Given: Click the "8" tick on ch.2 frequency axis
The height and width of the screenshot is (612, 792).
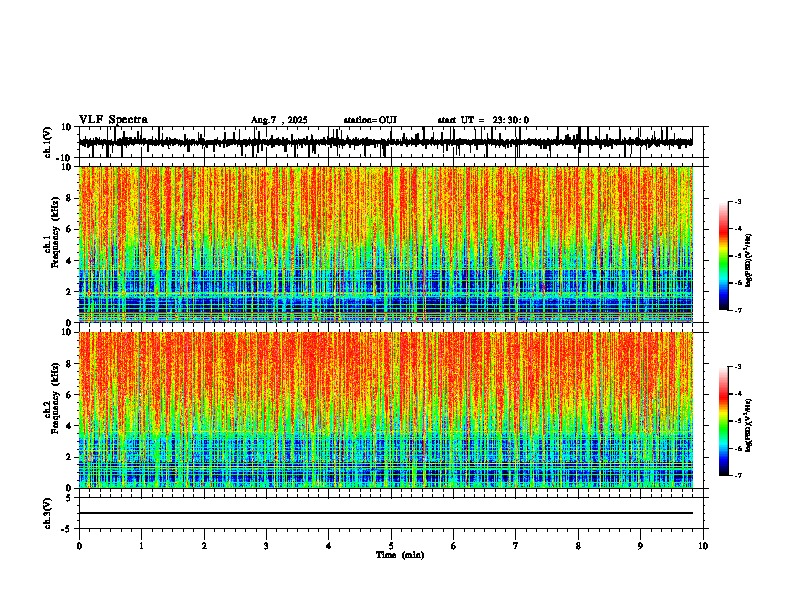Looking at the screenshot, I should 70,363.
